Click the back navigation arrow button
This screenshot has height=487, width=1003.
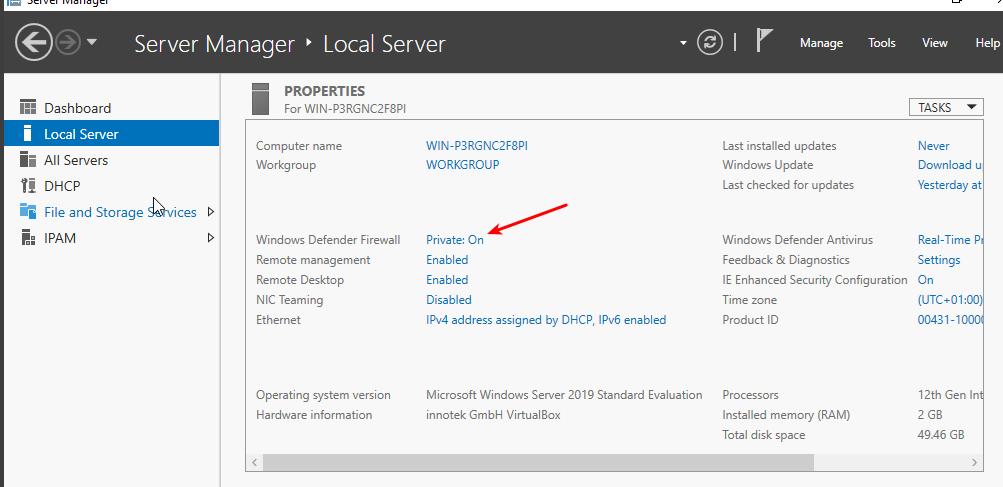pos(33,42)
